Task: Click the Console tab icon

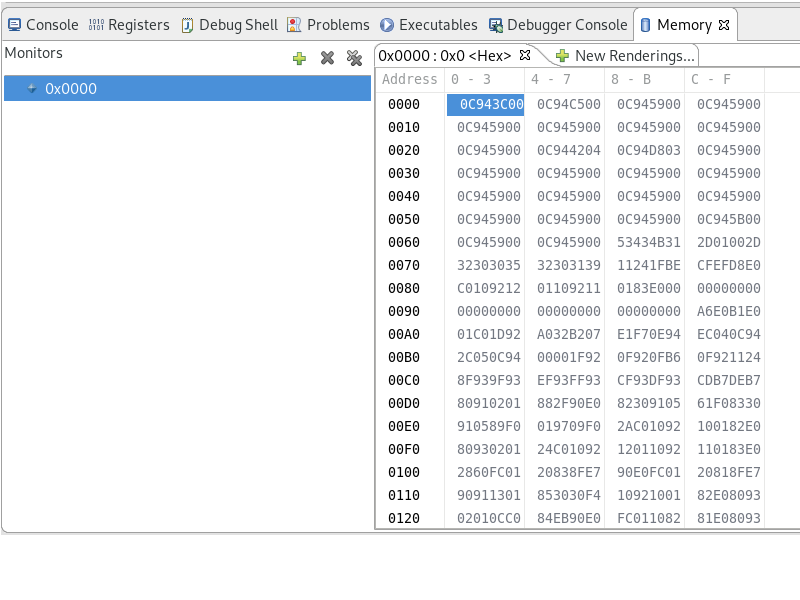Action: [14, 25]
